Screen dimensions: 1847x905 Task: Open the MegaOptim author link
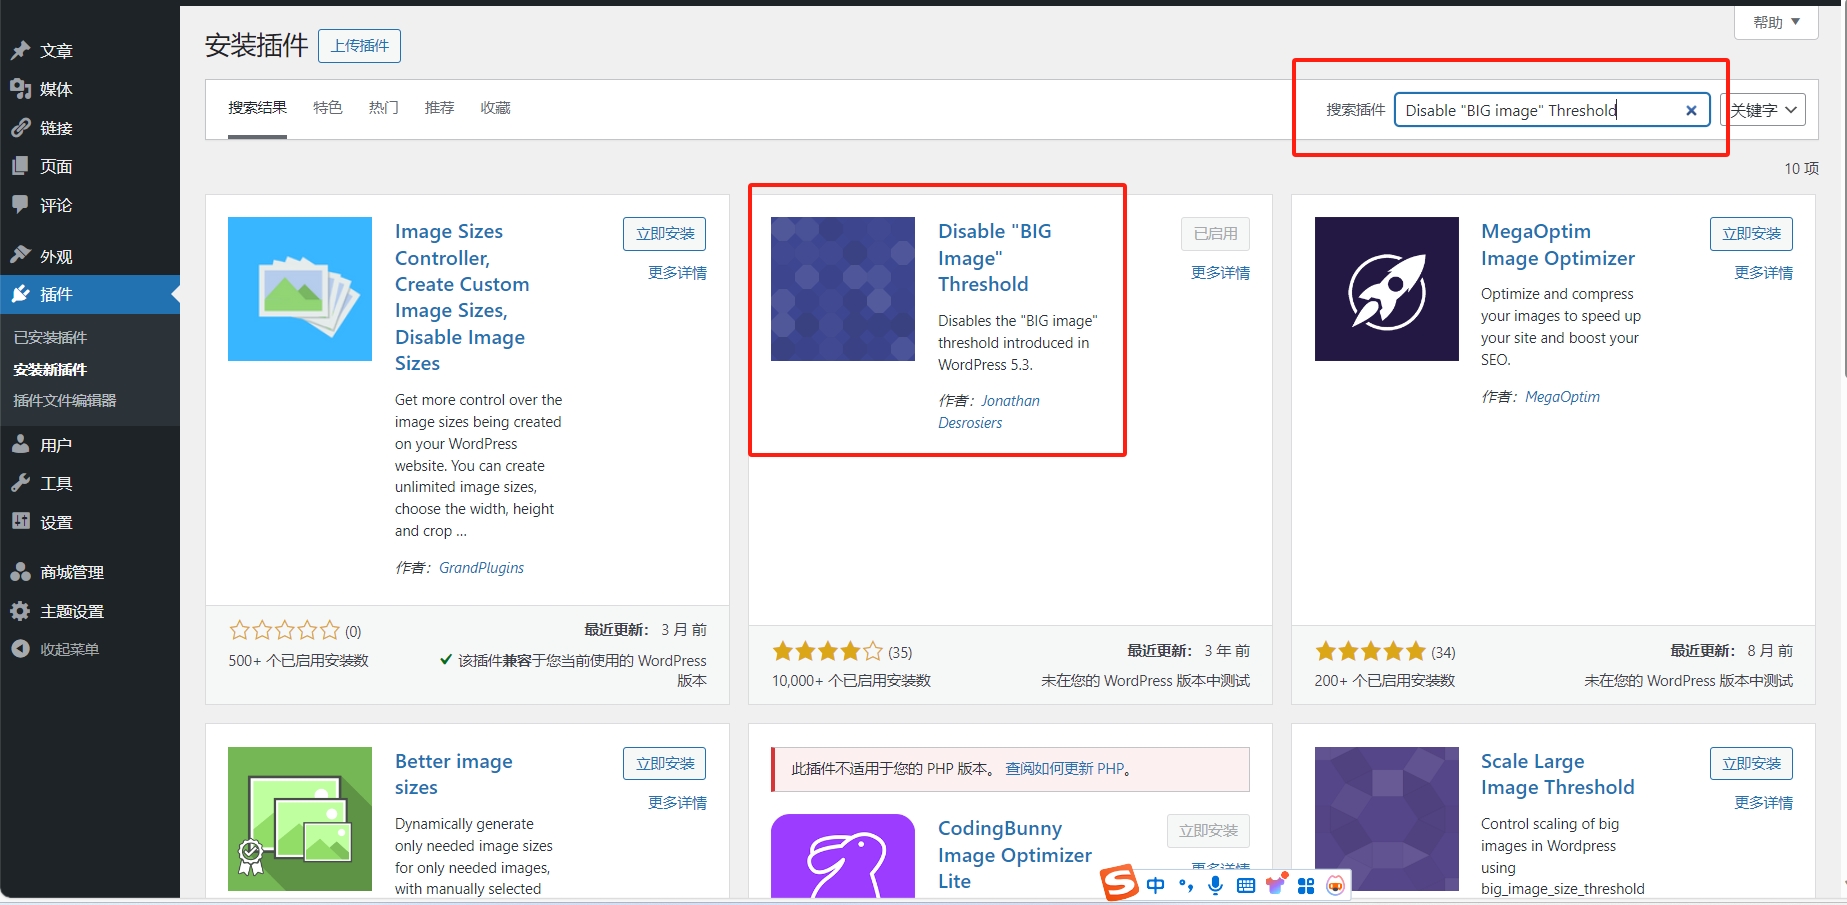tap(1562, 397)
